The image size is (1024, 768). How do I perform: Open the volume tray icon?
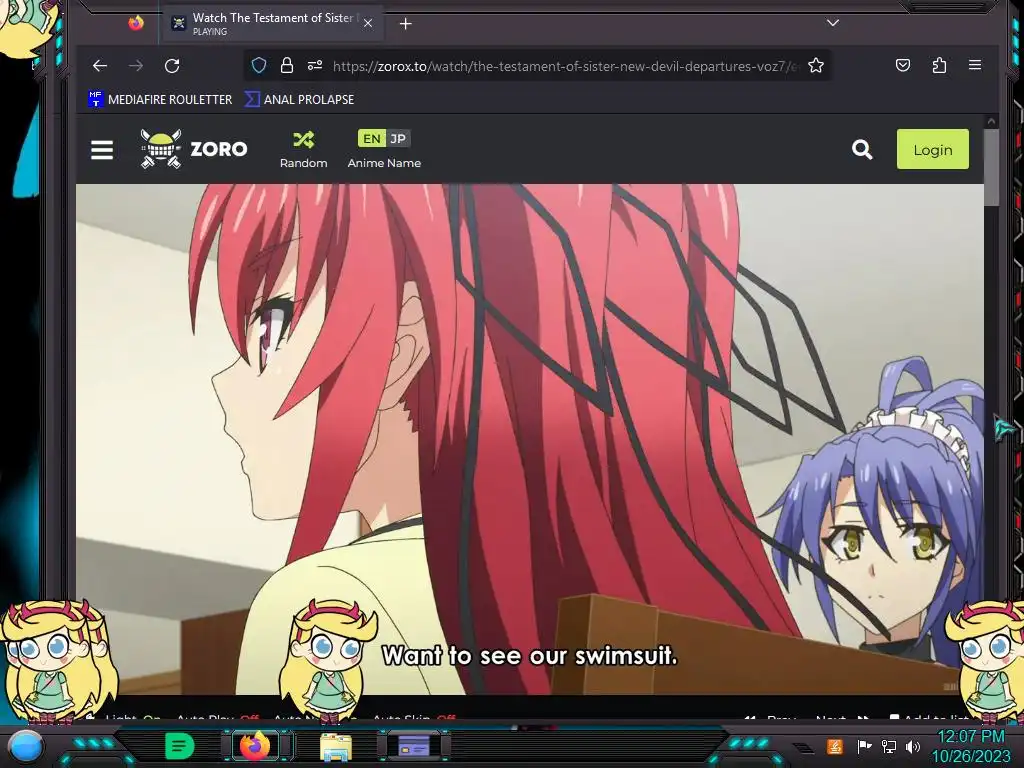(913, 746)
